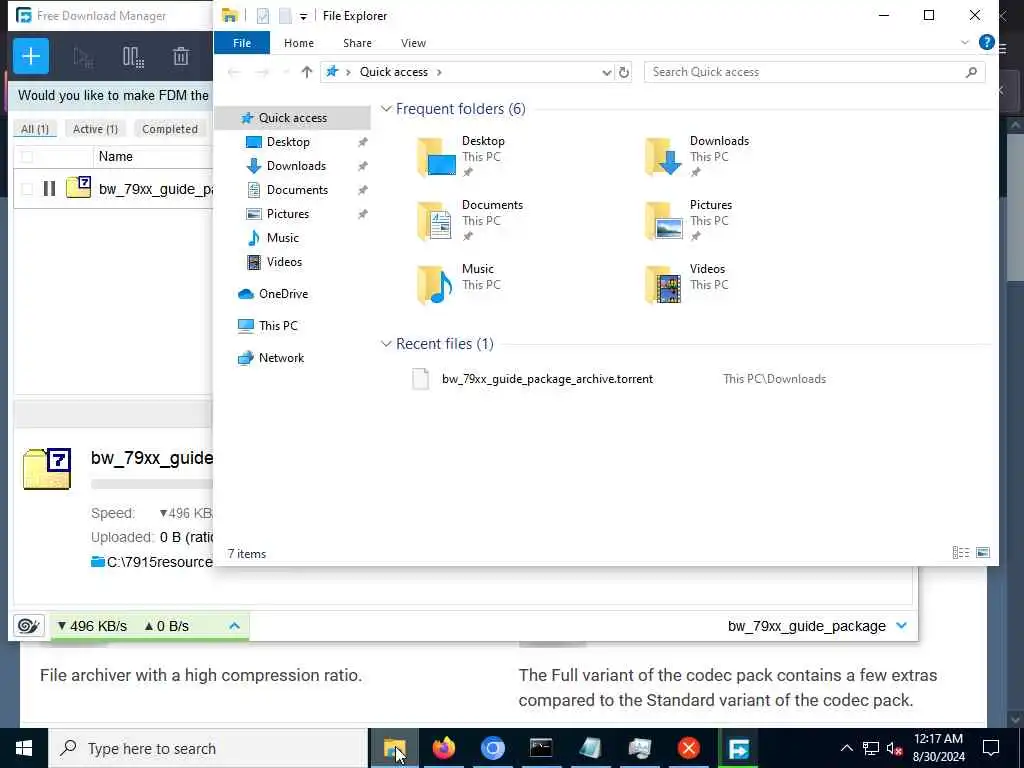Switch to Completed tab in FDM
The width and height of the screenshot is (1024, 768).
coord(170,129)
